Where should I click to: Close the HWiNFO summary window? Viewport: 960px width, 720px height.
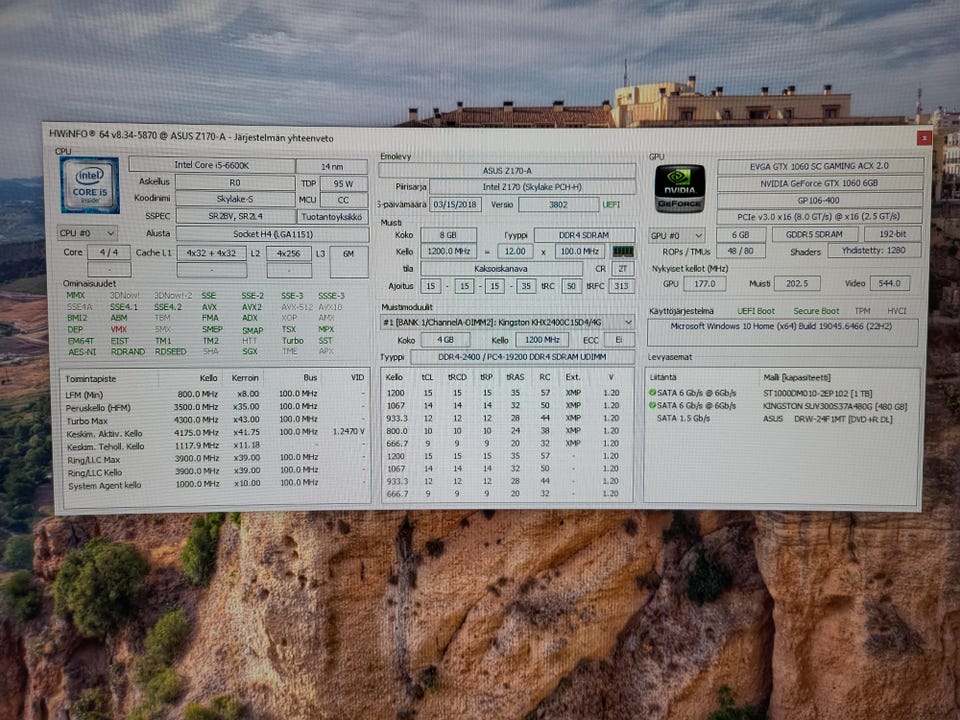point(923,138)
